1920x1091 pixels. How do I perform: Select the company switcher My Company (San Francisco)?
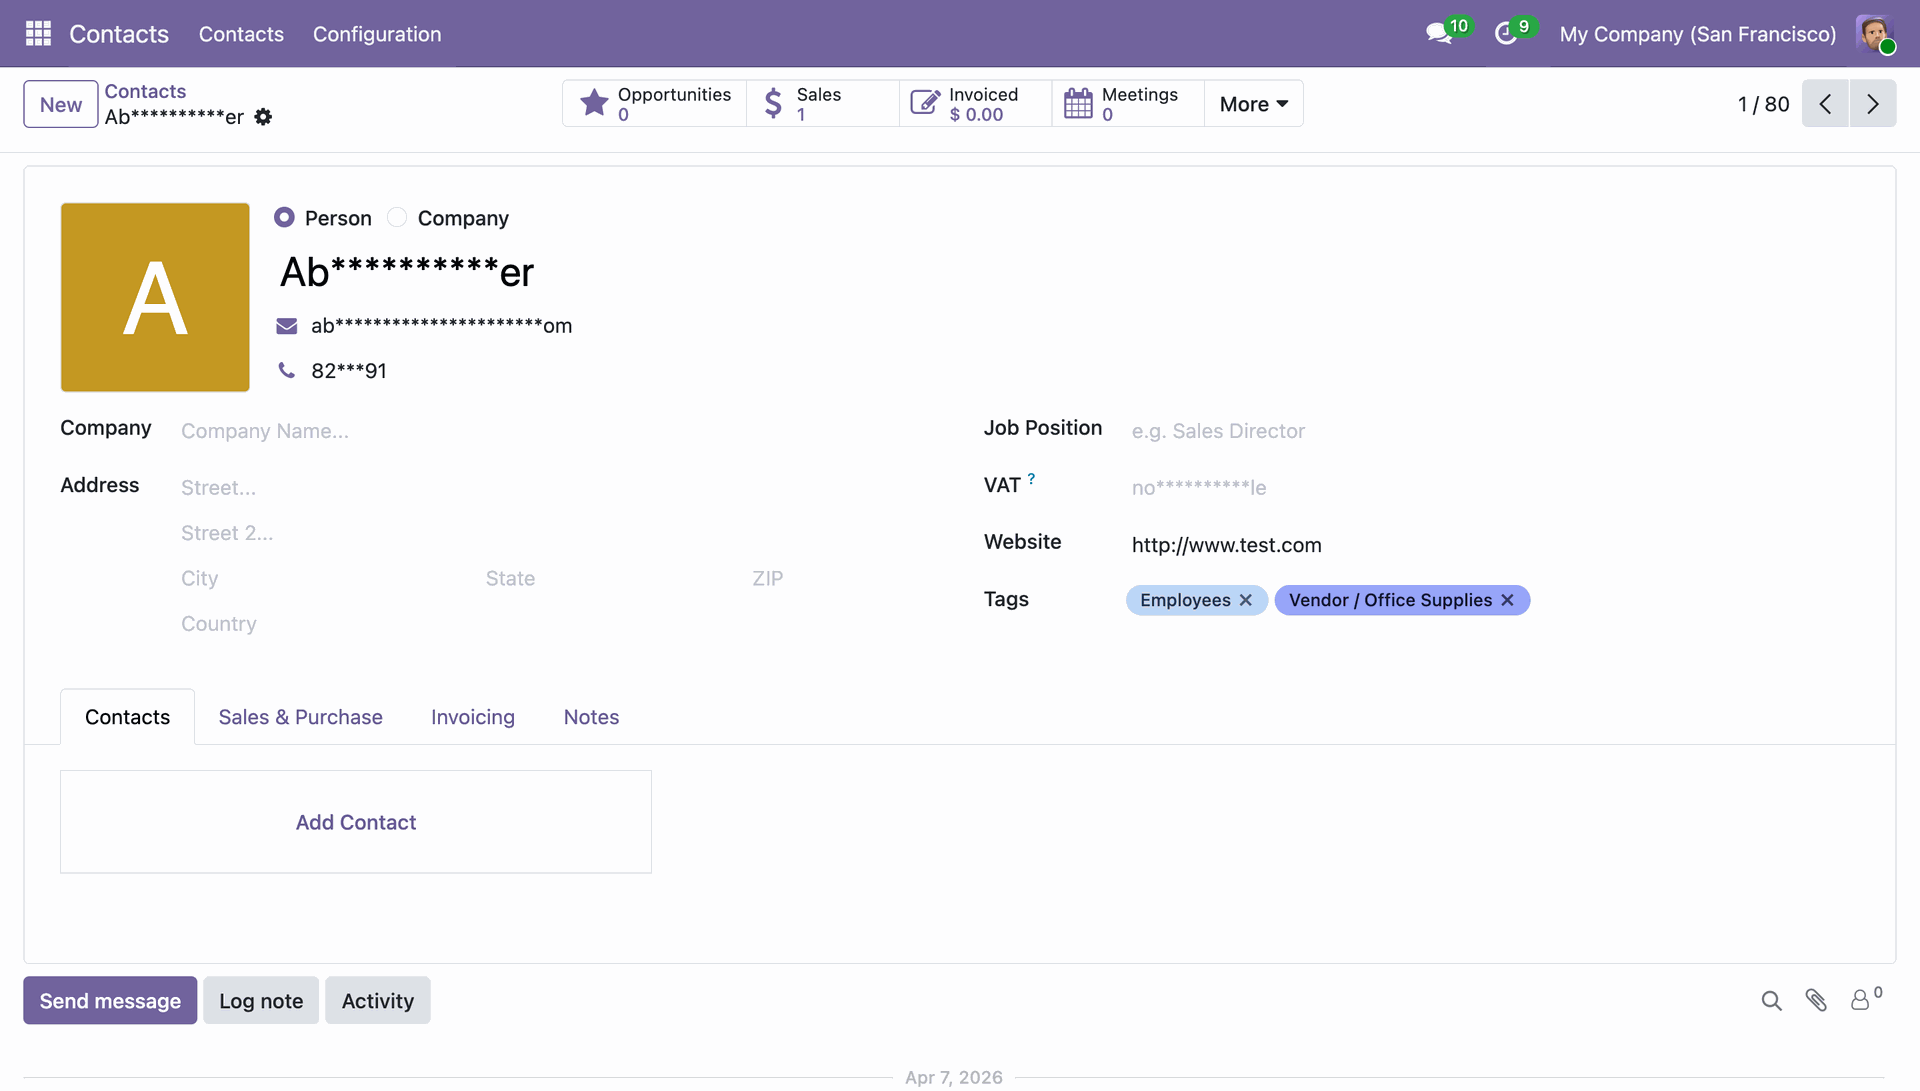(x=1697, y=34)
